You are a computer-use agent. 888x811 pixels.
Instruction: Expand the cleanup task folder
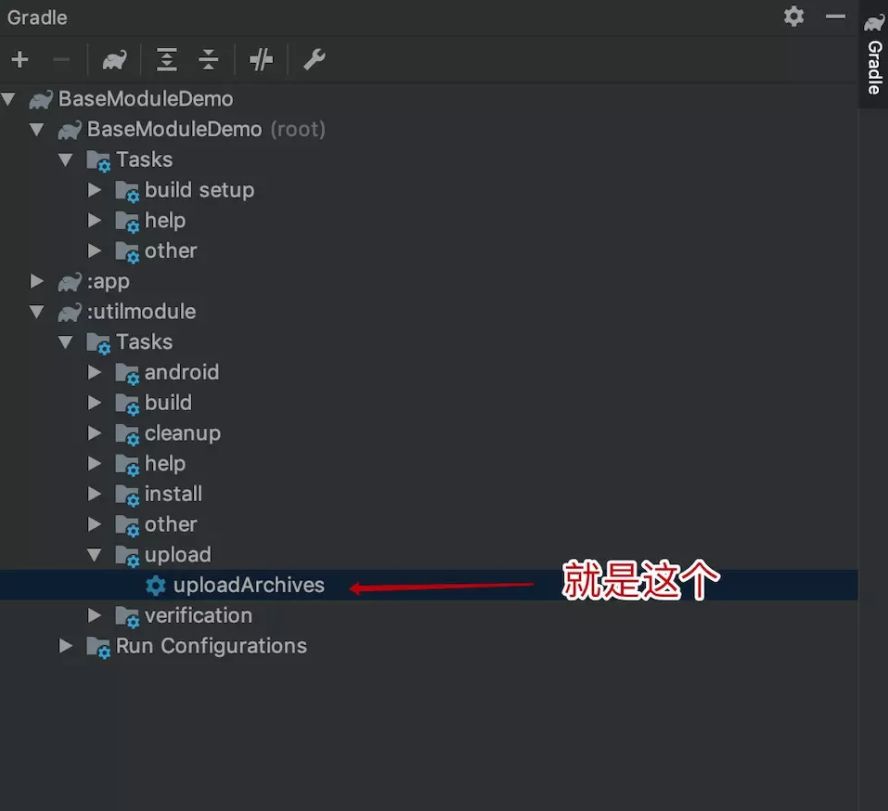point(95,434)
